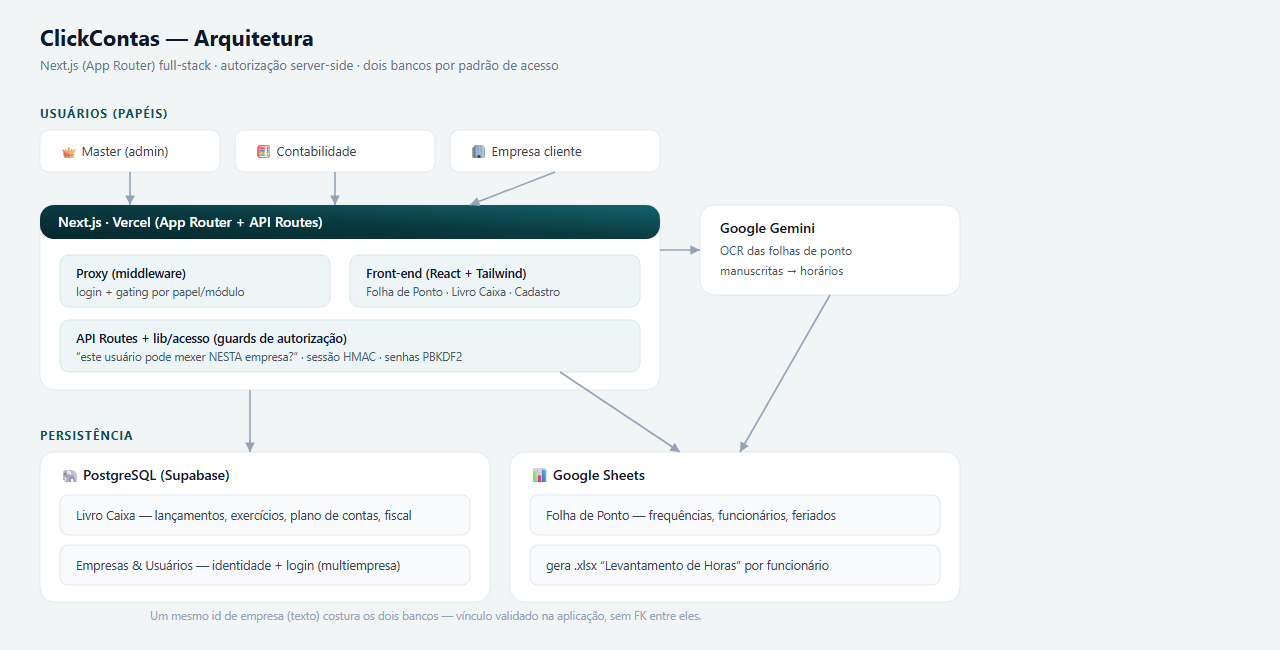This screenshot has width=1280, height=650.
Task: Click the "Um mesmo id de empresa" footnote
Action: [x=426, y=616]
